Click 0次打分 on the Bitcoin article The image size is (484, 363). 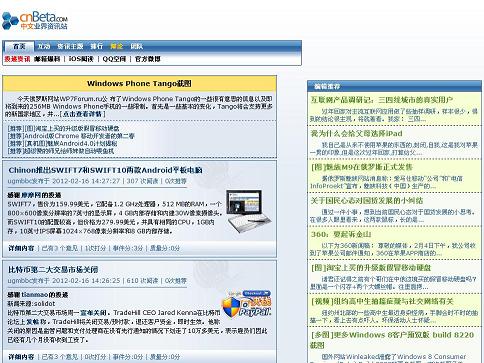point(95,357)
